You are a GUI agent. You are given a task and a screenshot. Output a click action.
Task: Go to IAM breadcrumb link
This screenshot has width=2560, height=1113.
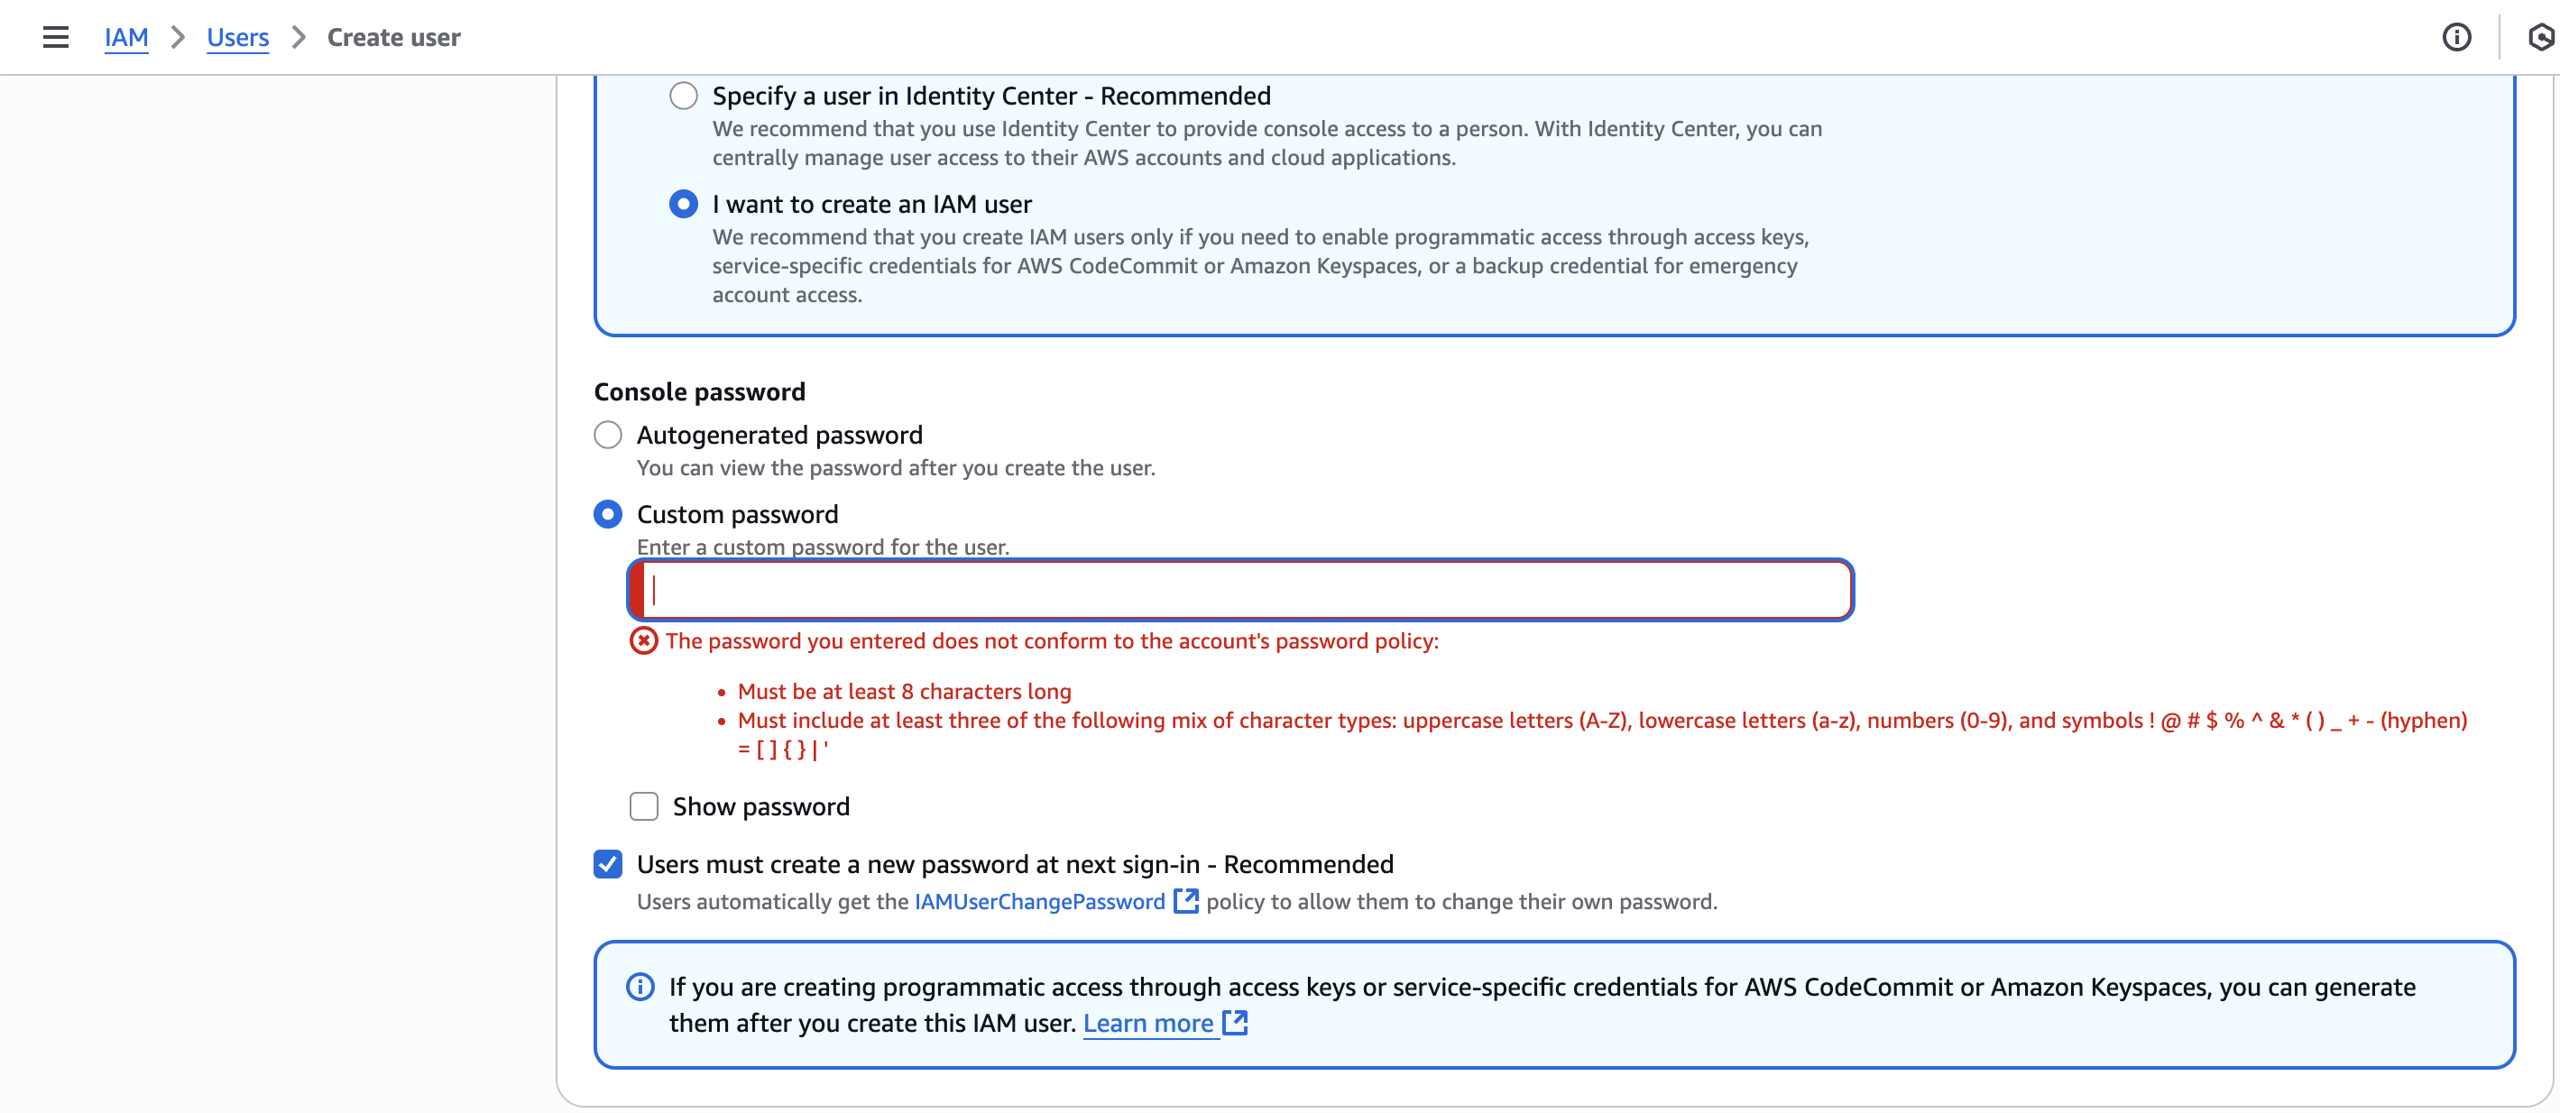pyautogui.click(x=126, y=37)
